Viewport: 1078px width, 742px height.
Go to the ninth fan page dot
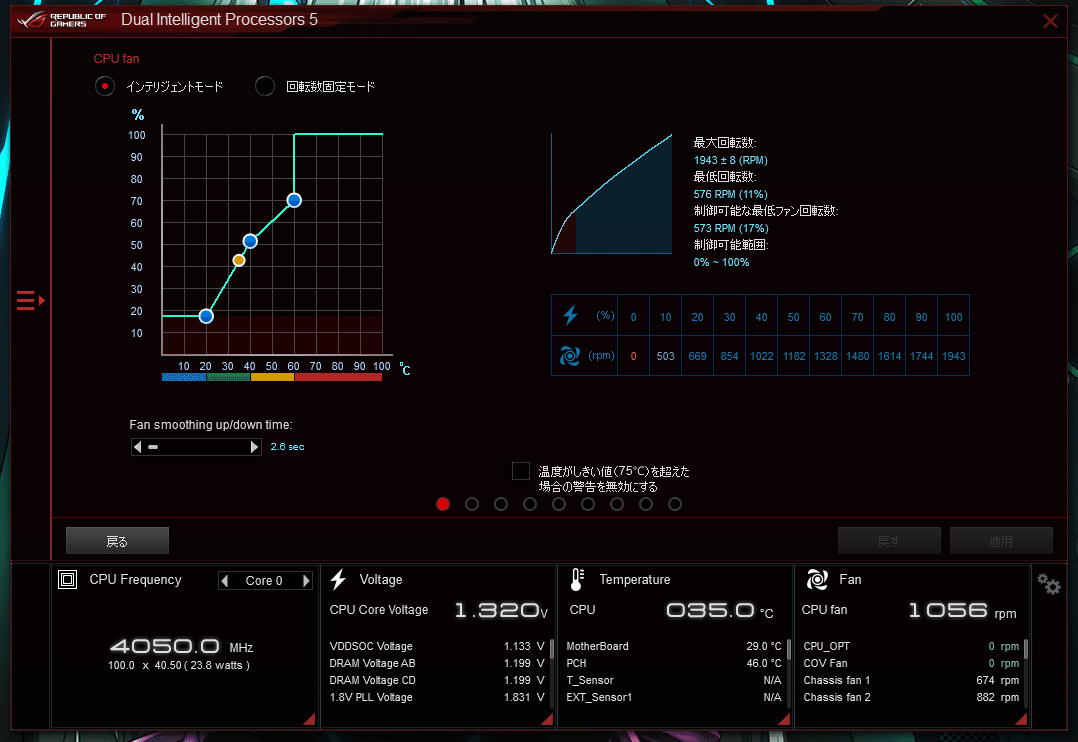(x=675, y=504)
